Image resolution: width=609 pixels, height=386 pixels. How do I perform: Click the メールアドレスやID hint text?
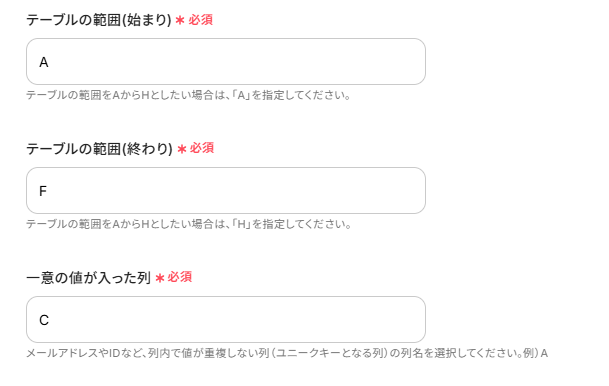pyautogui.click(x=287, y=353)
